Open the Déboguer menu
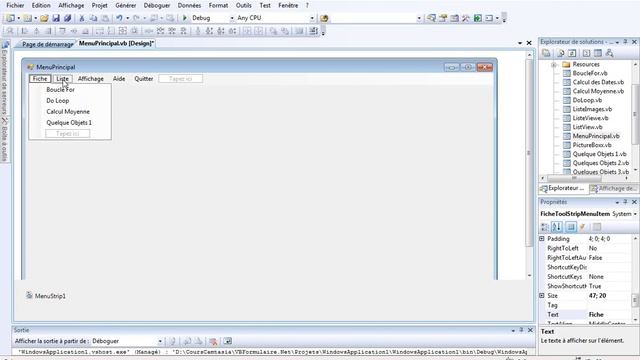Image resolution: width=640 pixels, height=360 pixels. click(157, 5)
